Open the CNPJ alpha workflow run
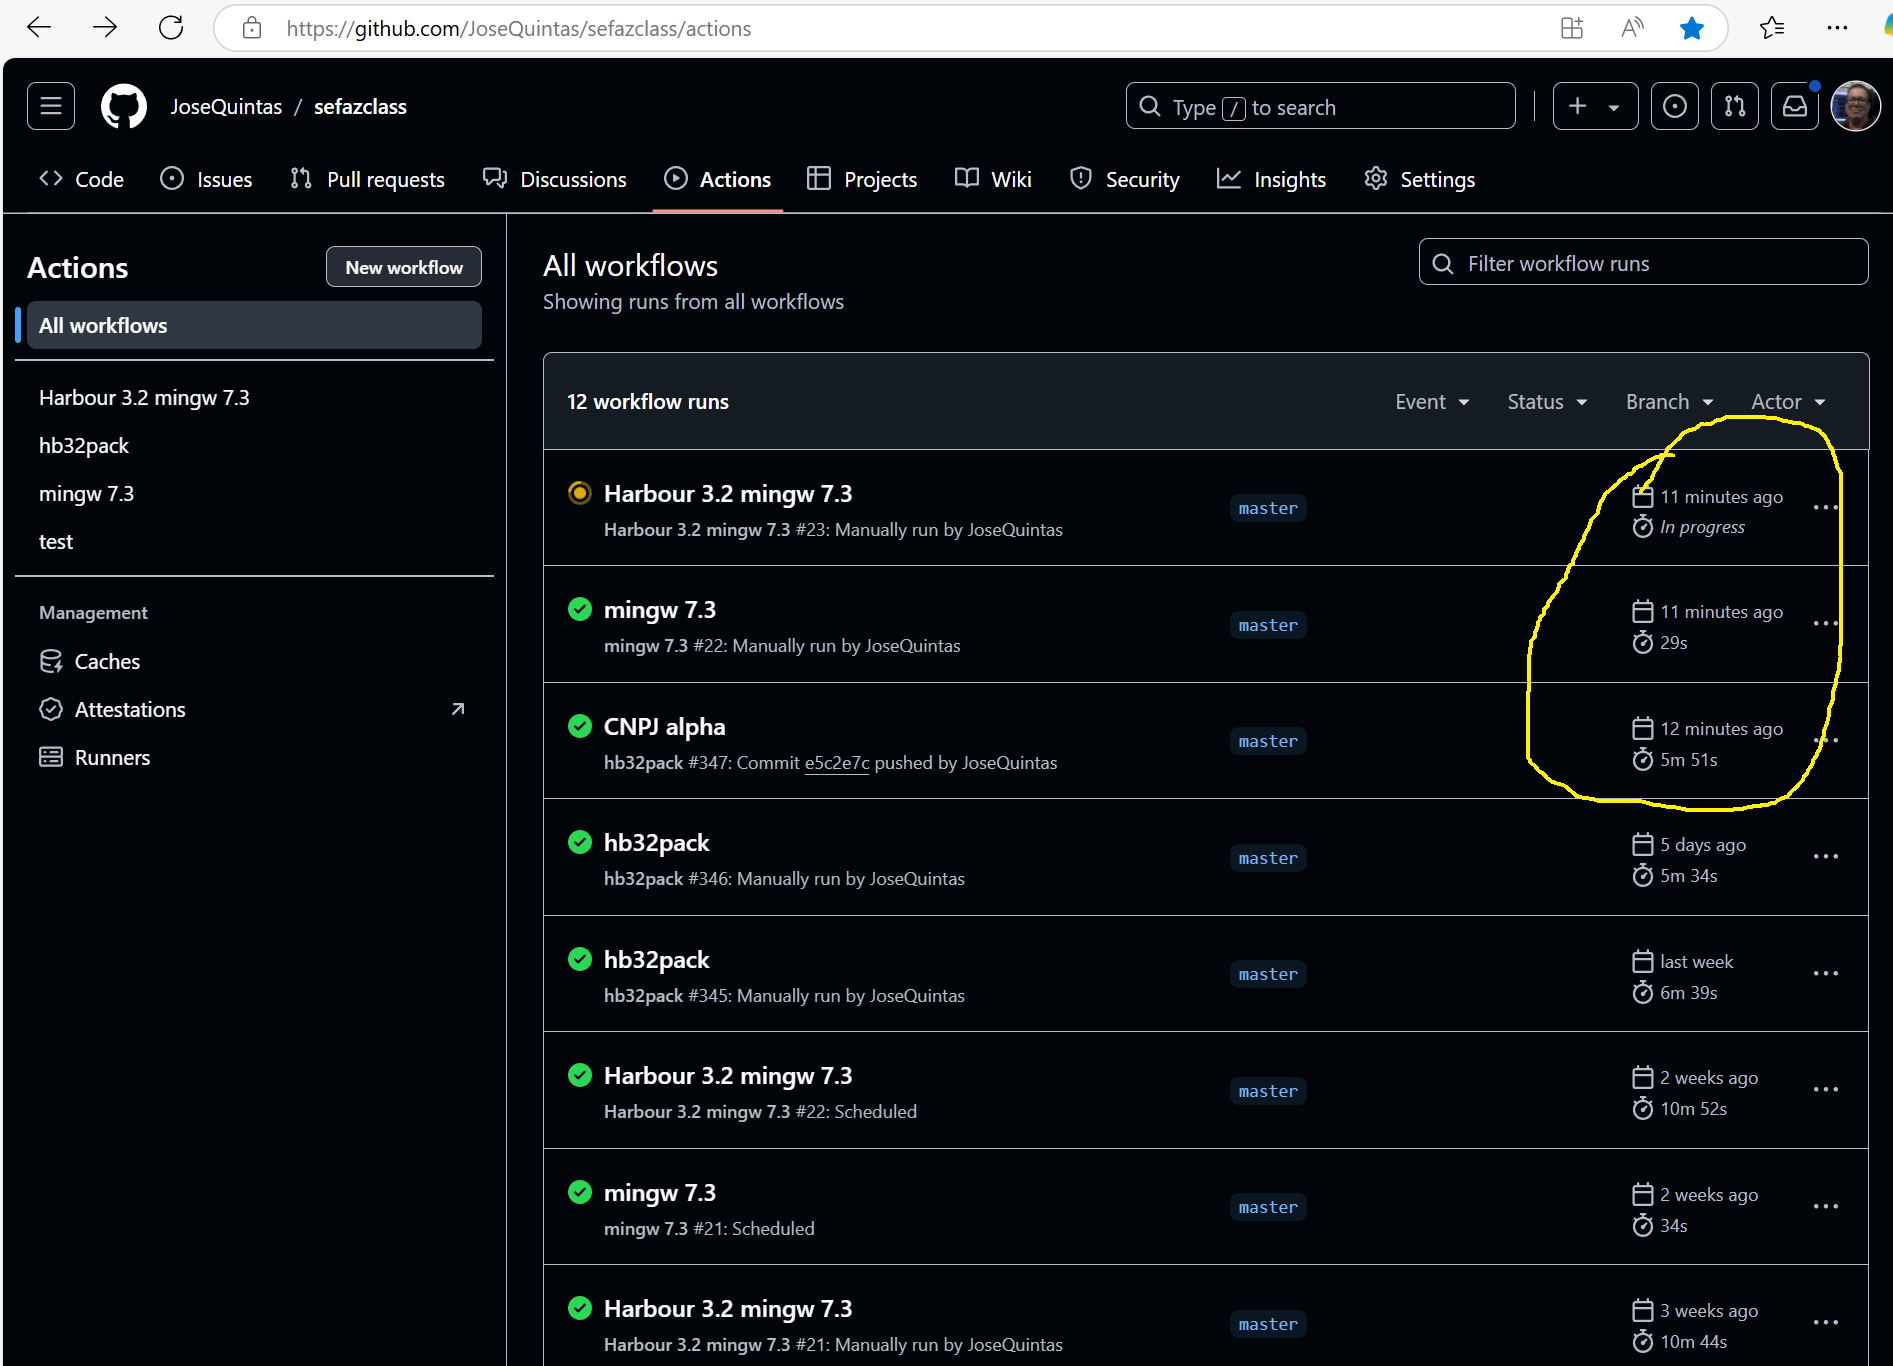Image resolution: width=1893 pixels, height=1366 pixels. 664,727
